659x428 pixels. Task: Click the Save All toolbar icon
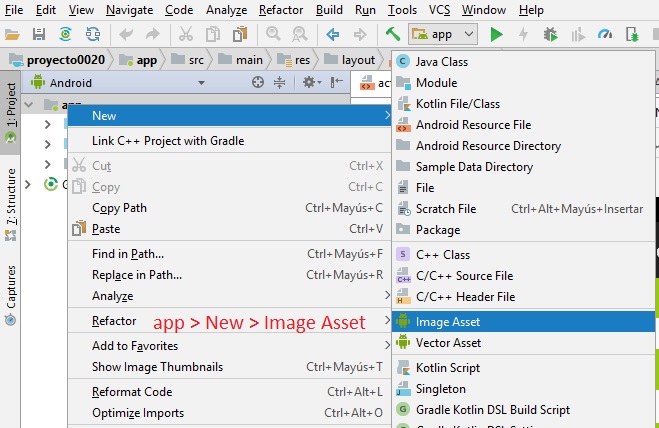[39, 34]
